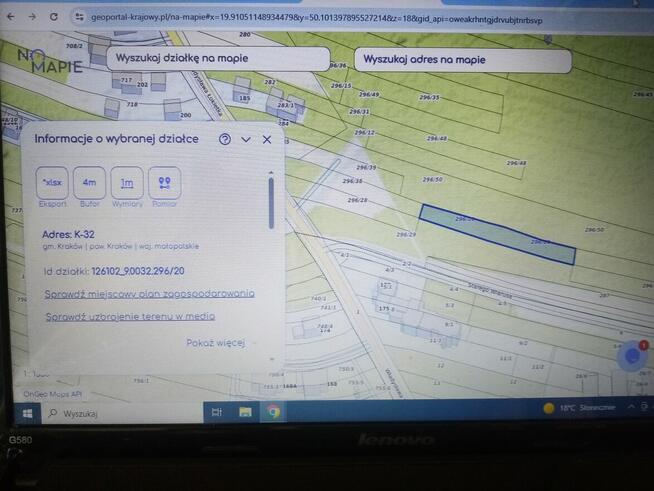Open Chrome from the Windows taskbar
The image size is (654, 491).
(273, 411)
